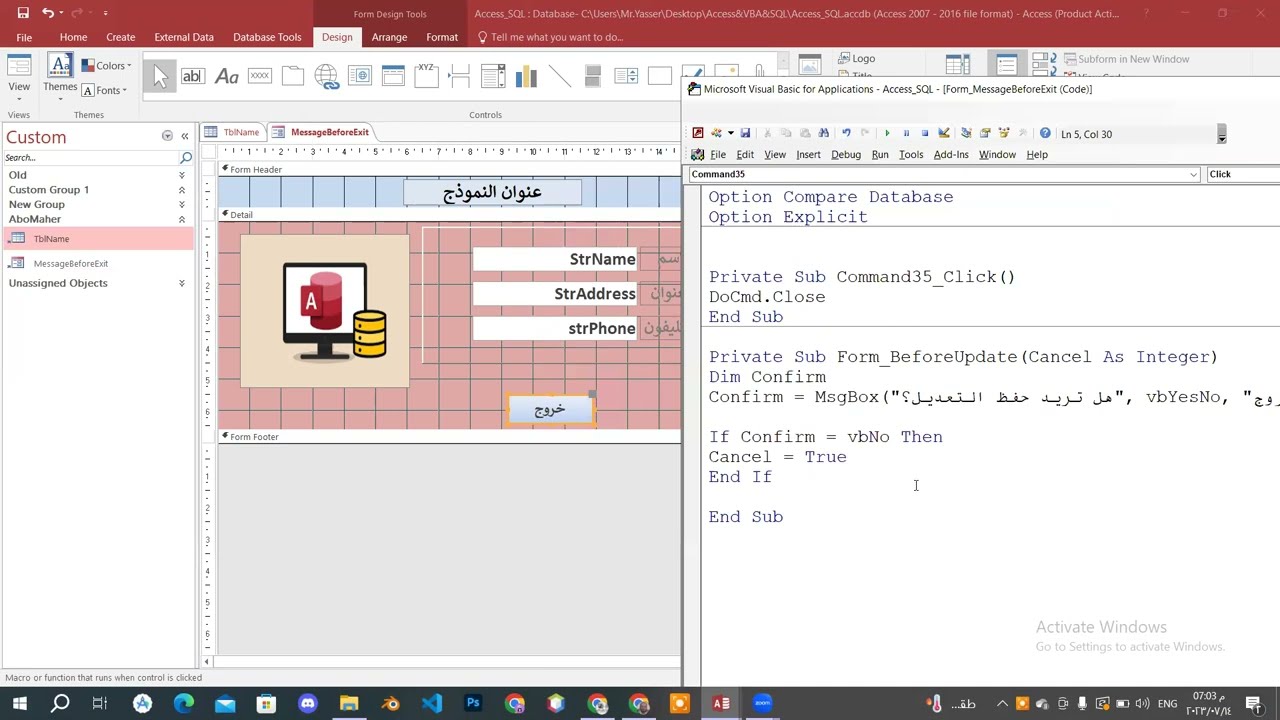Click the Find binoculars icon in VBA toolbar

coord(823,133)
